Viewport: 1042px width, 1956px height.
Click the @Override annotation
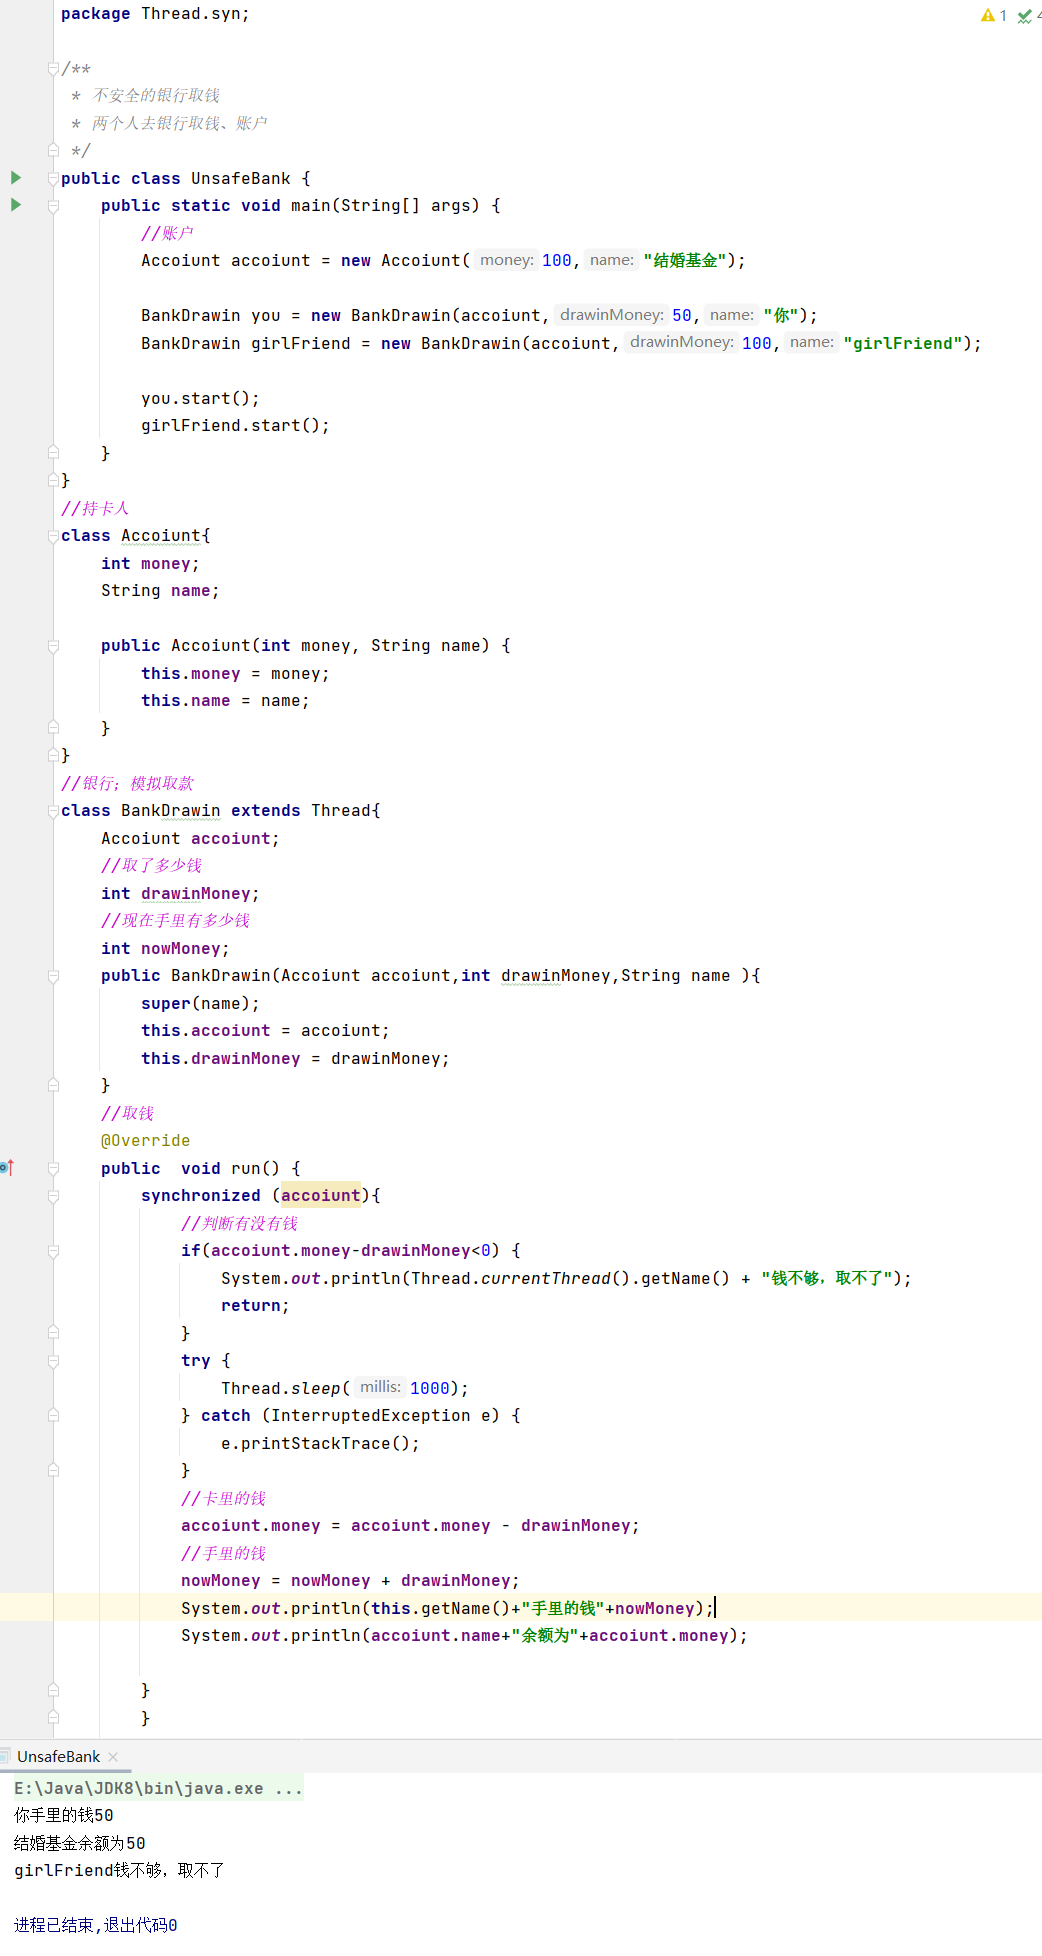[145, 1140]
